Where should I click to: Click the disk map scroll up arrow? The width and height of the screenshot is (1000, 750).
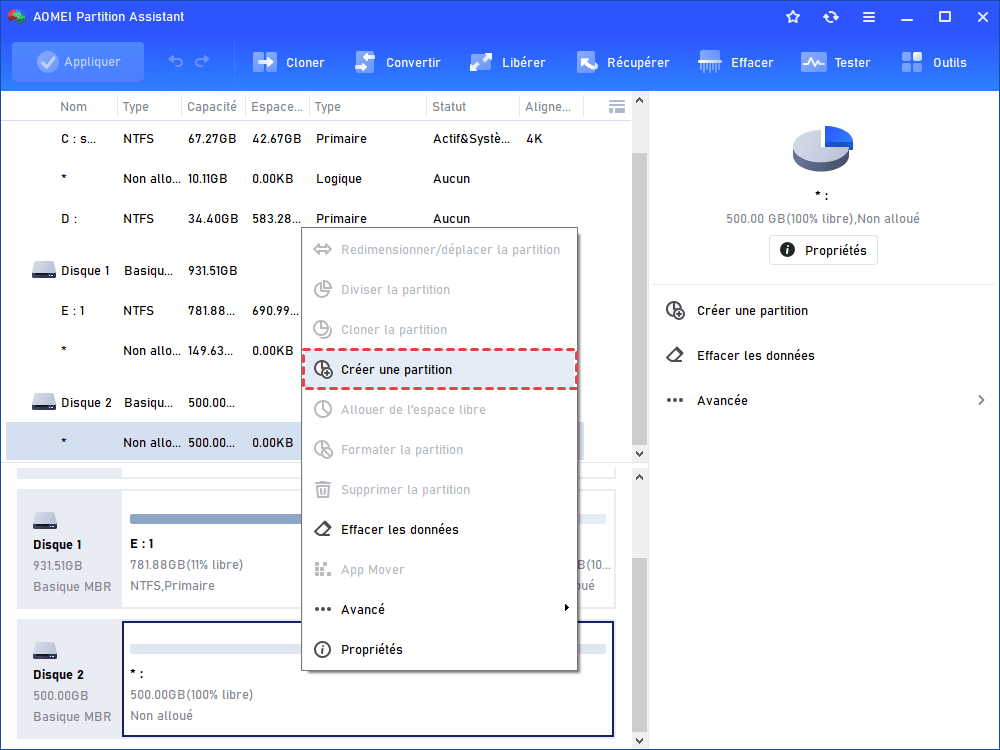(x=639, y=477)
